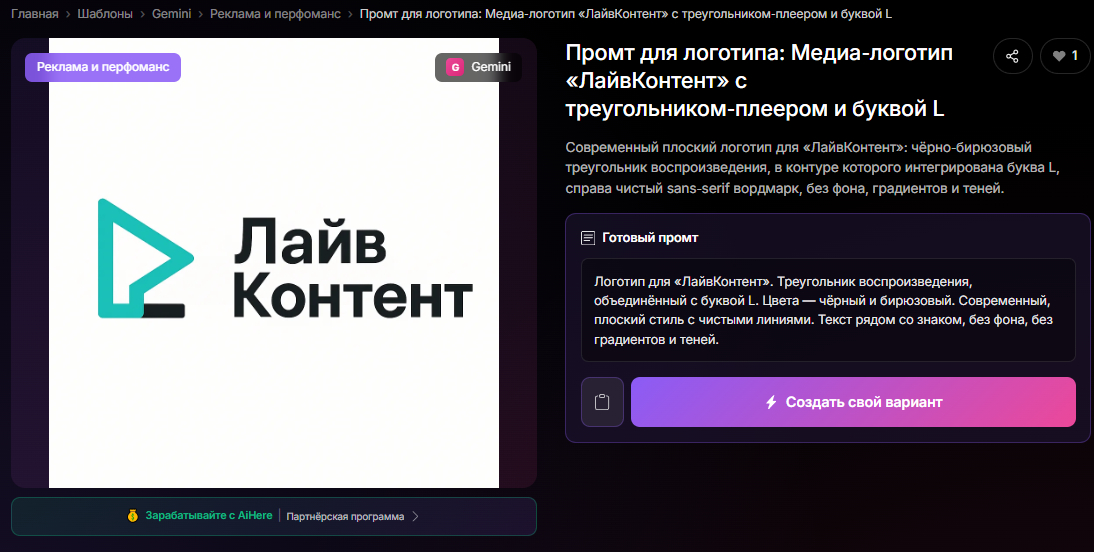Image resolution: width=1094 pixels, height=552 pixels.
Task: Open the arrow next to 'Партнёрская программа'
Action: [x=415, y=516]
